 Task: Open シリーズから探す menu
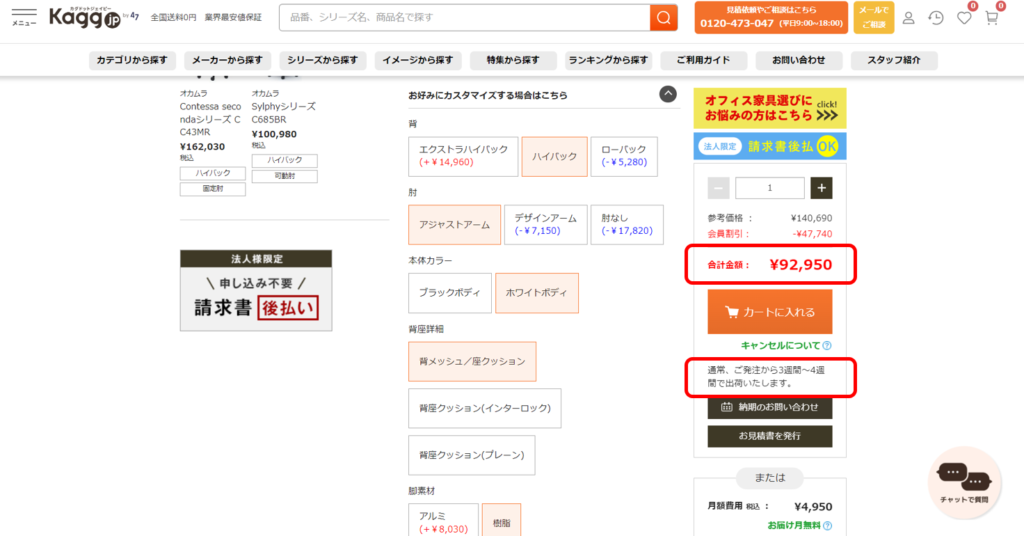323,60
